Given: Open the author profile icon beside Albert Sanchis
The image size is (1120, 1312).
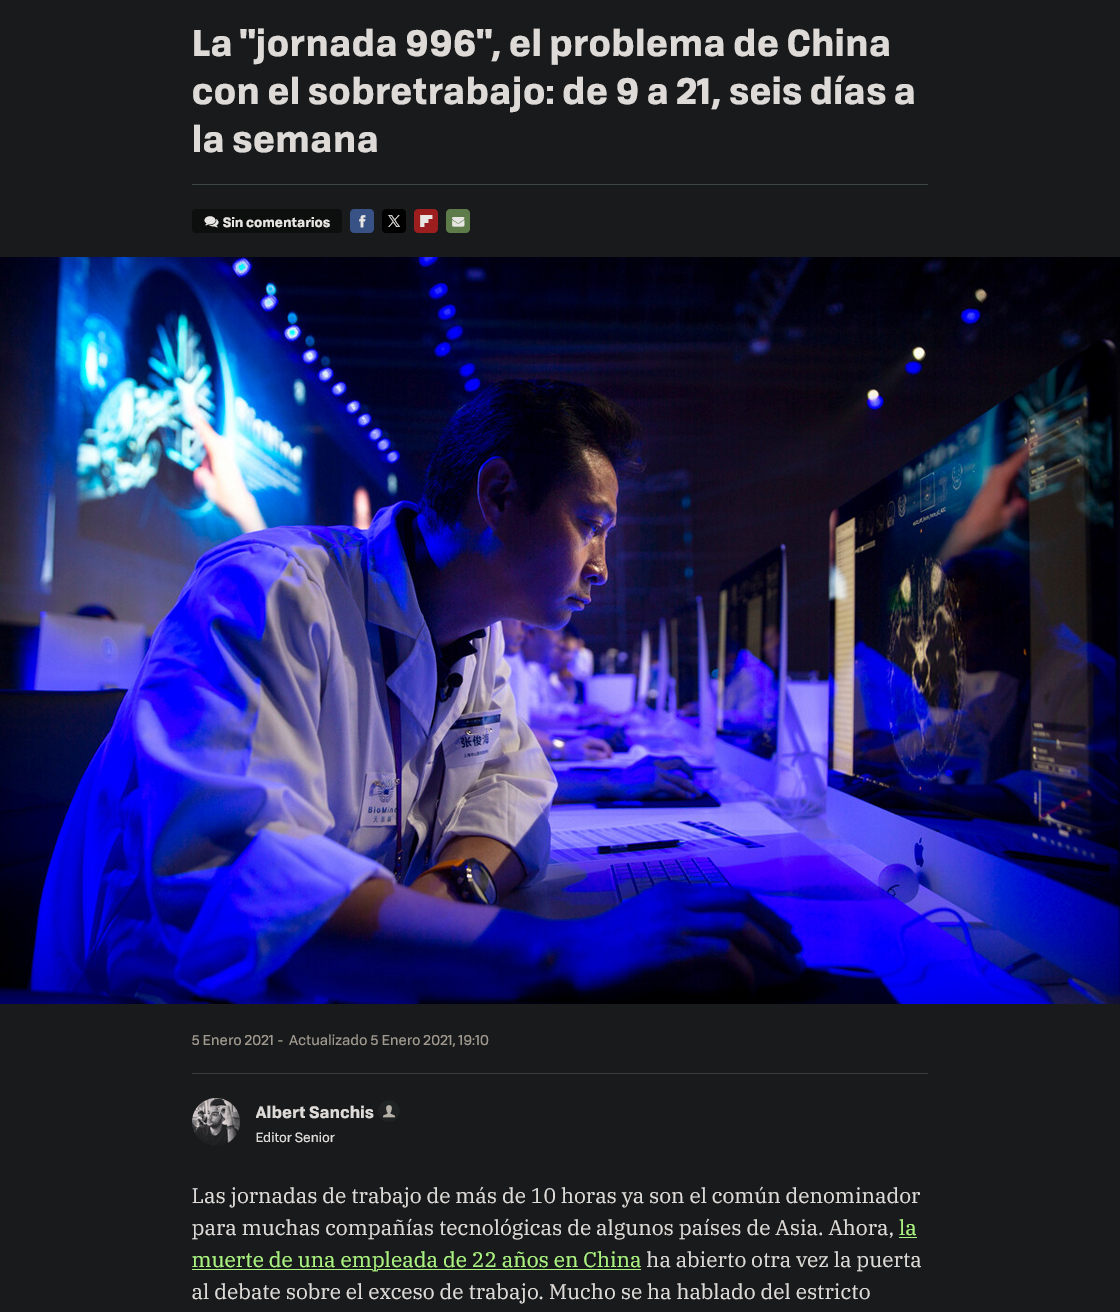Looking at the screenshot, I should [x=389, y=1111].
